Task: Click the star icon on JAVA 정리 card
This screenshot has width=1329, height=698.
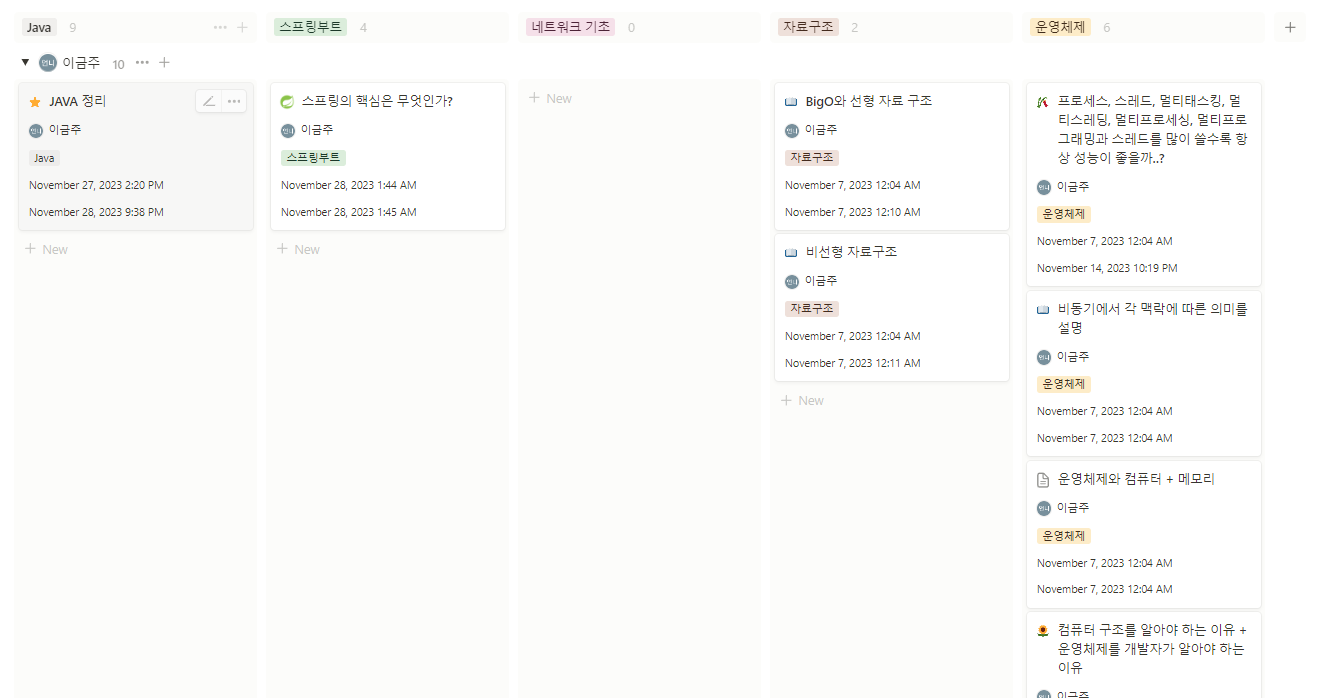Action: (35, 102)
